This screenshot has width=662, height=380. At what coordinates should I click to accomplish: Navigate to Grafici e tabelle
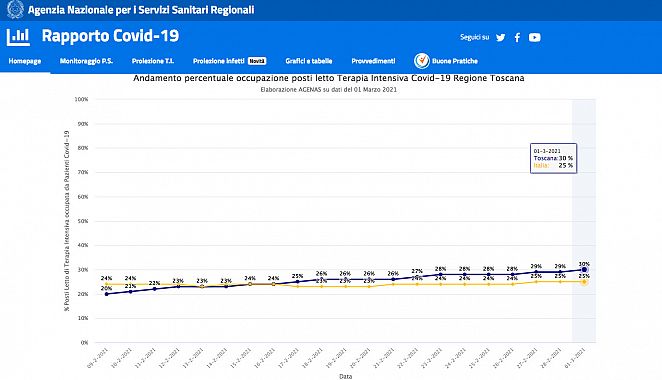point(309,61)
